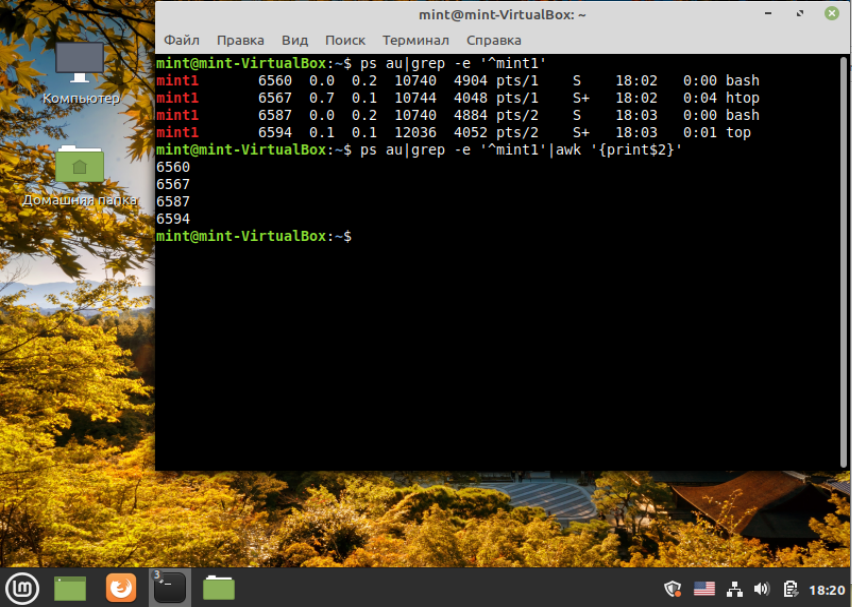Open the volume control in tray
Screen dimensions: 852x607
coord(762,589)
